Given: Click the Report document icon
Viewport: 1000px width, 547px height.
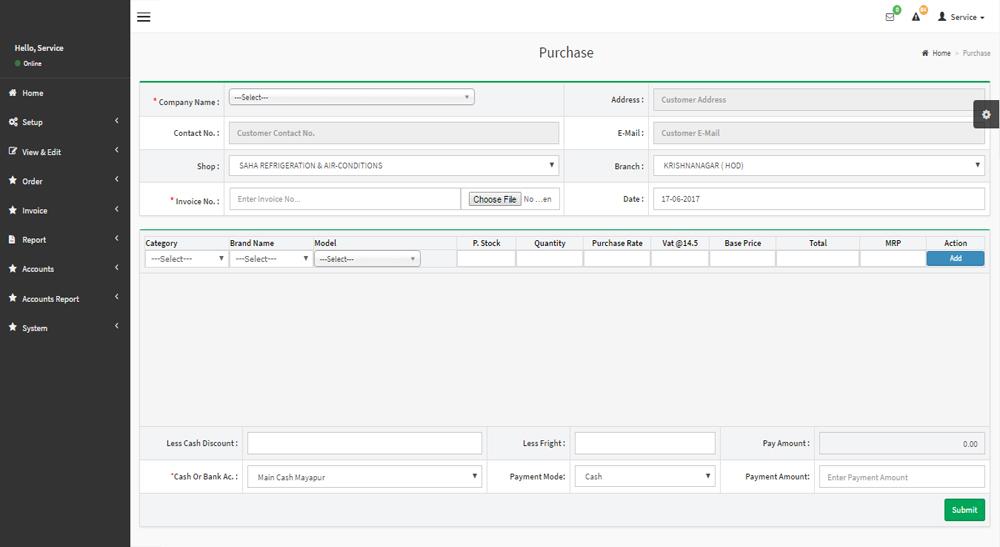Looking at the screenshot, I should 12,239.
